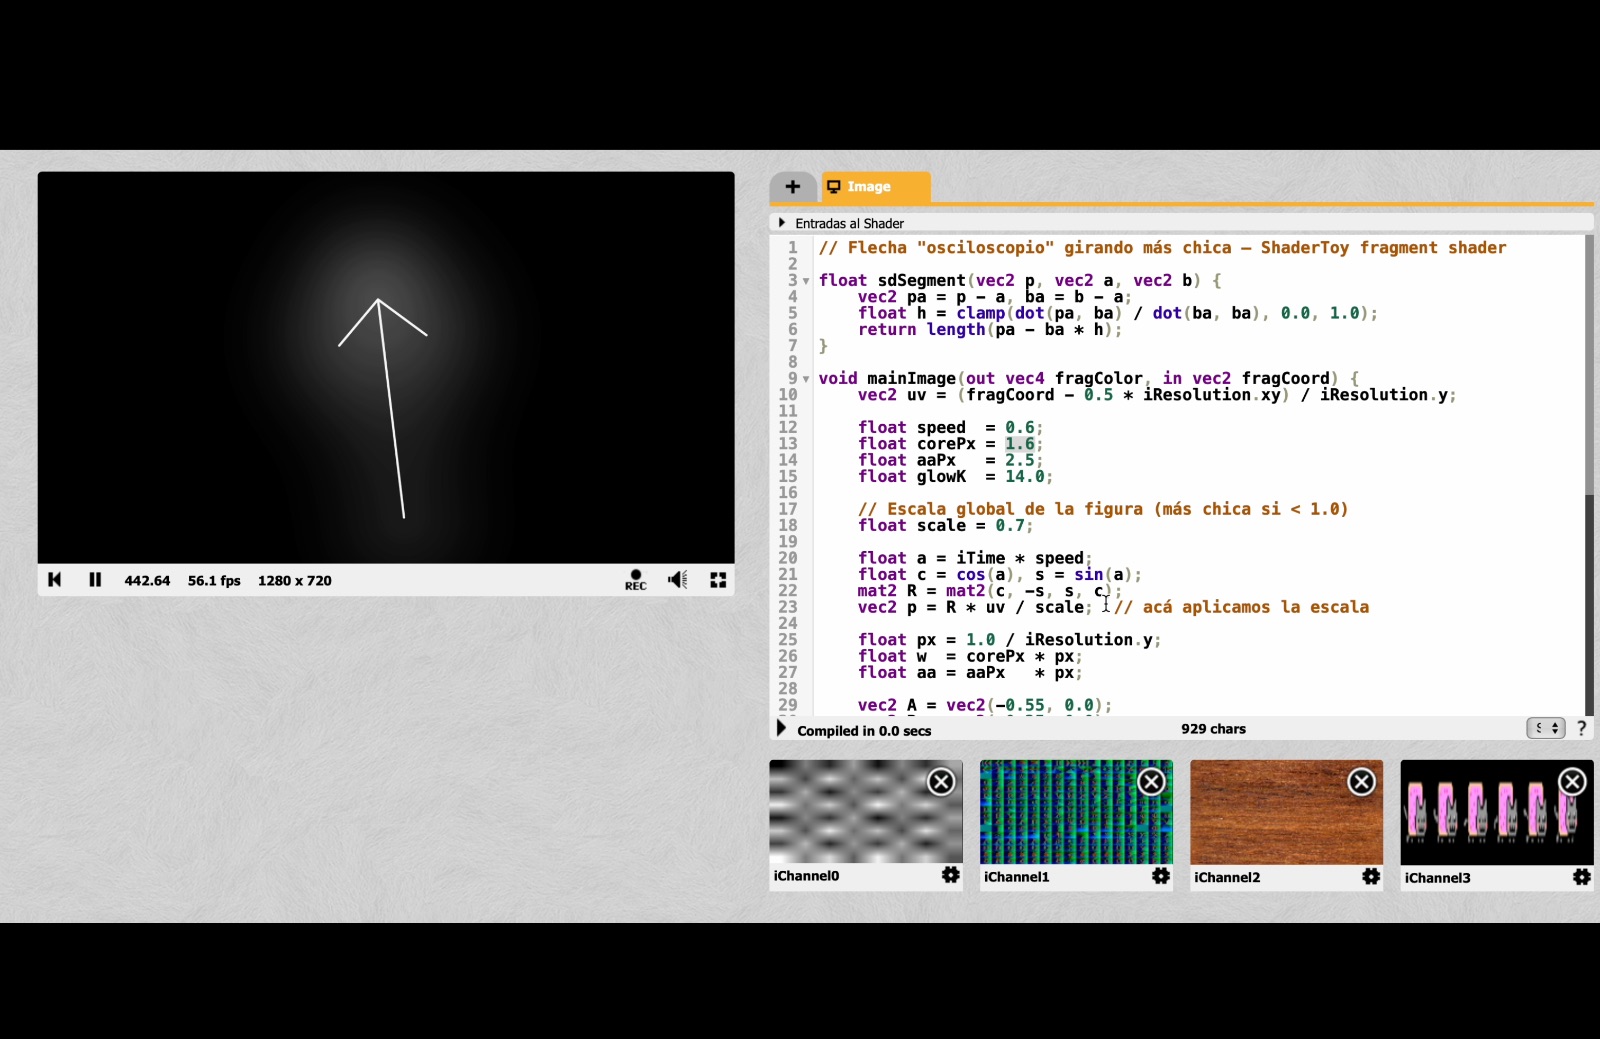The height and width of the screenshot is (1039, 1600).
Task: Open the editor help question mark
Action: coord(1582,729)
